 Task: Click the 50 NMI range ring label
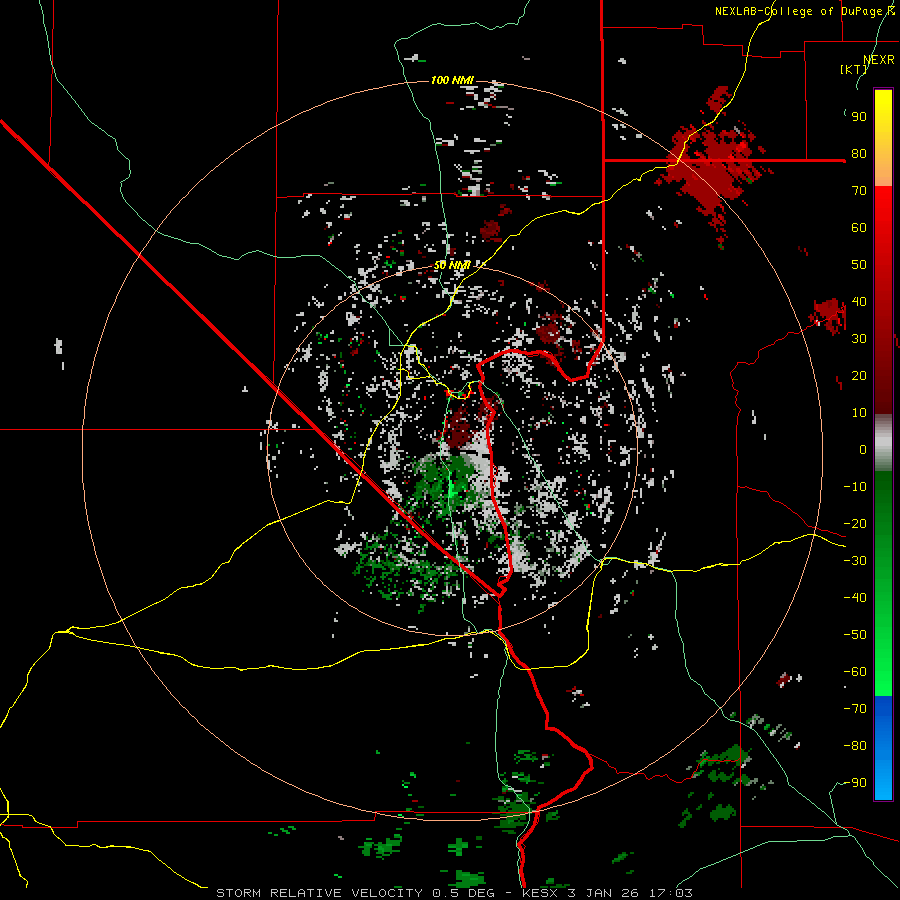(452, 265)
